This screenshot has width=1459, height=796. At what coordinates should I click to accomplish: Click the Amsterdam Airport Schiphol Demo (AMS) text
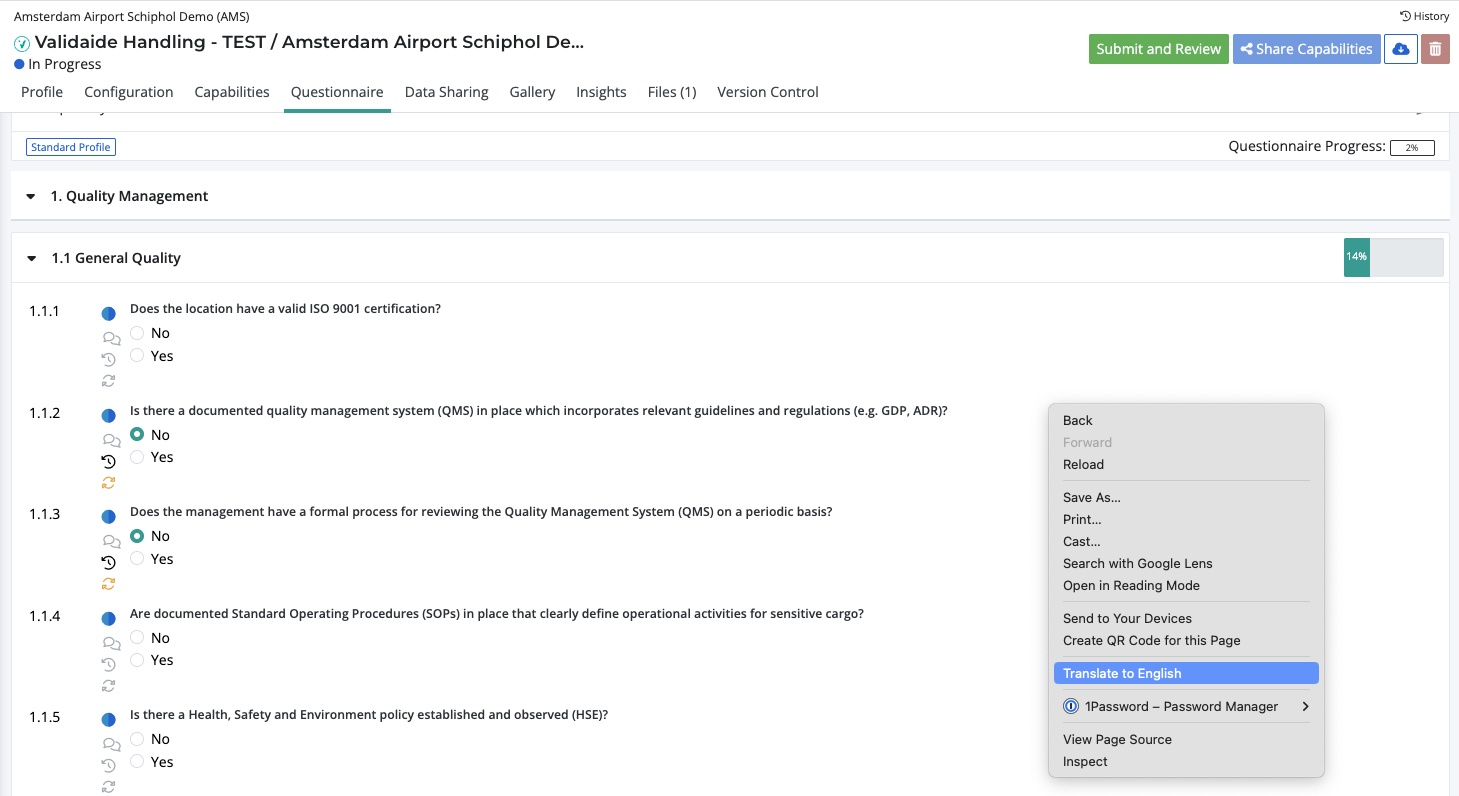pyautogui.click(x=132, y=17)
